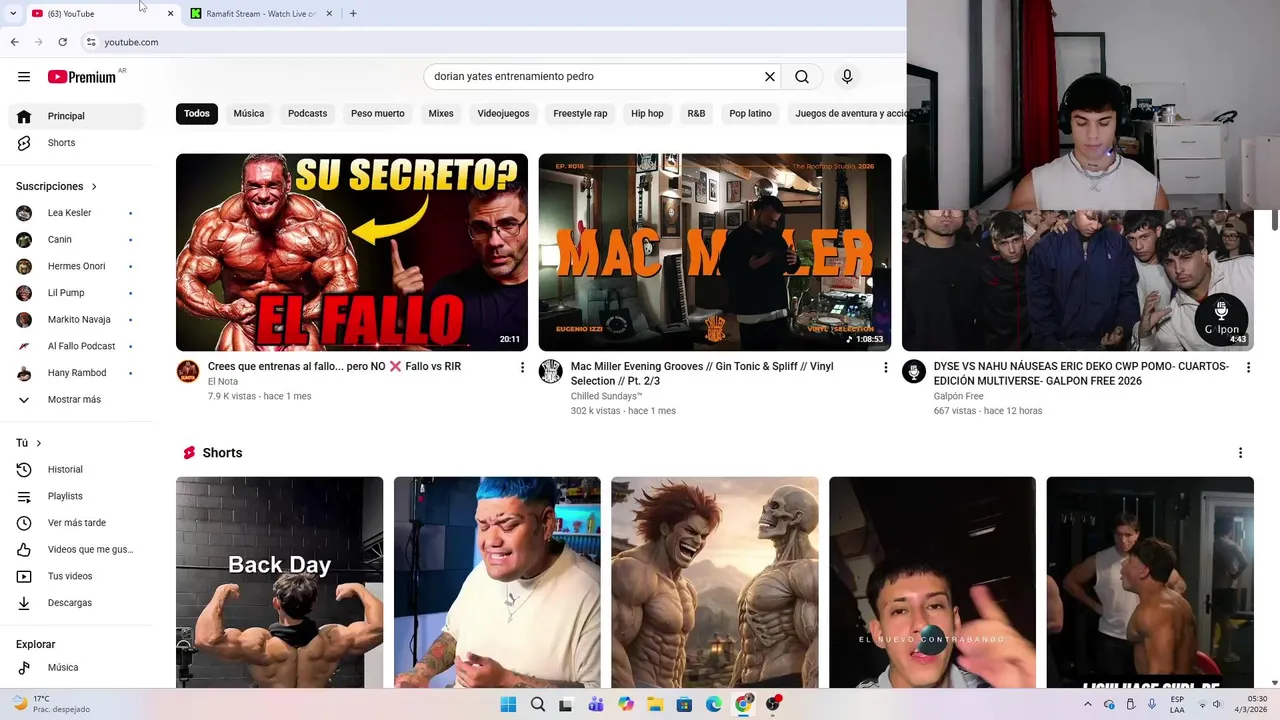Select the R&B filter chip
Image resolution: width=1280 pixels, height=720 pixels.
[696, 114]
